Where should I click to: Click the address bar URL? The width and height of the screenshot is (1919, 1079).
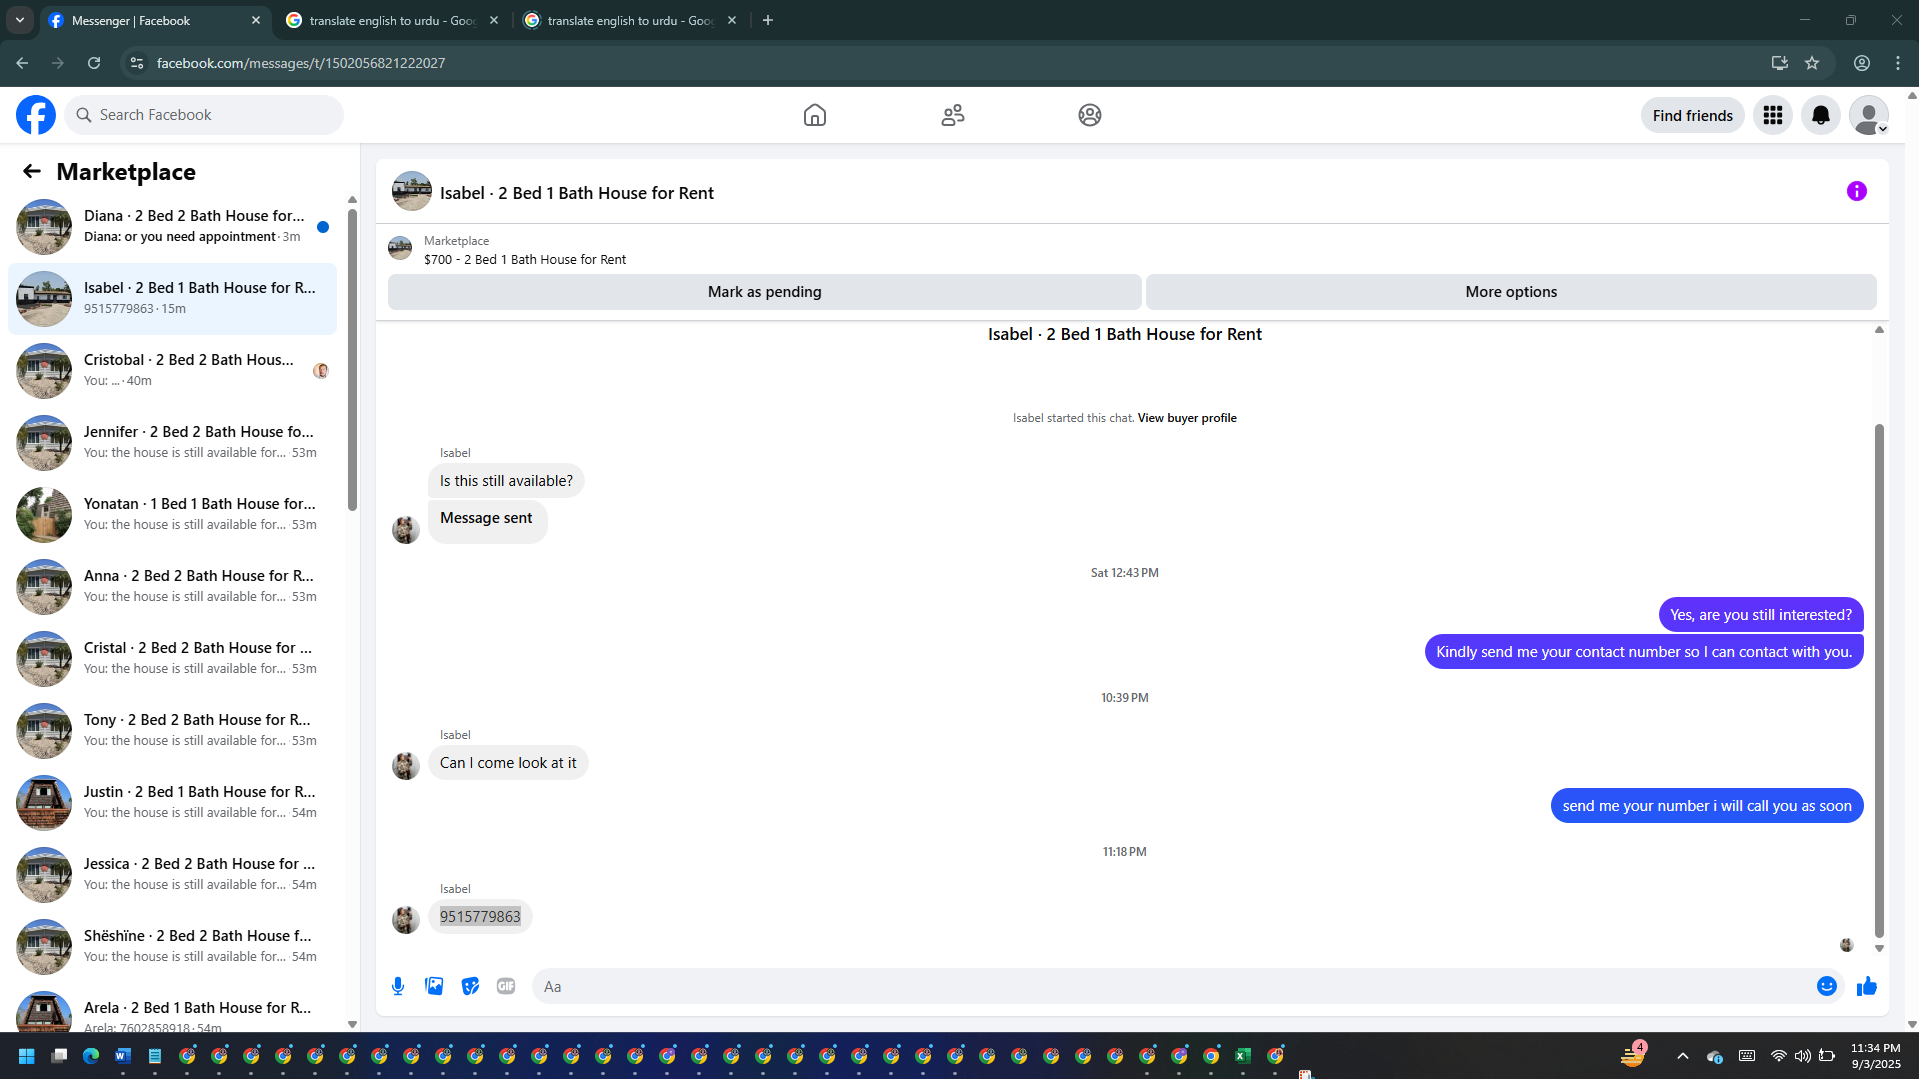pyautogui.click(x=301, y=63)
